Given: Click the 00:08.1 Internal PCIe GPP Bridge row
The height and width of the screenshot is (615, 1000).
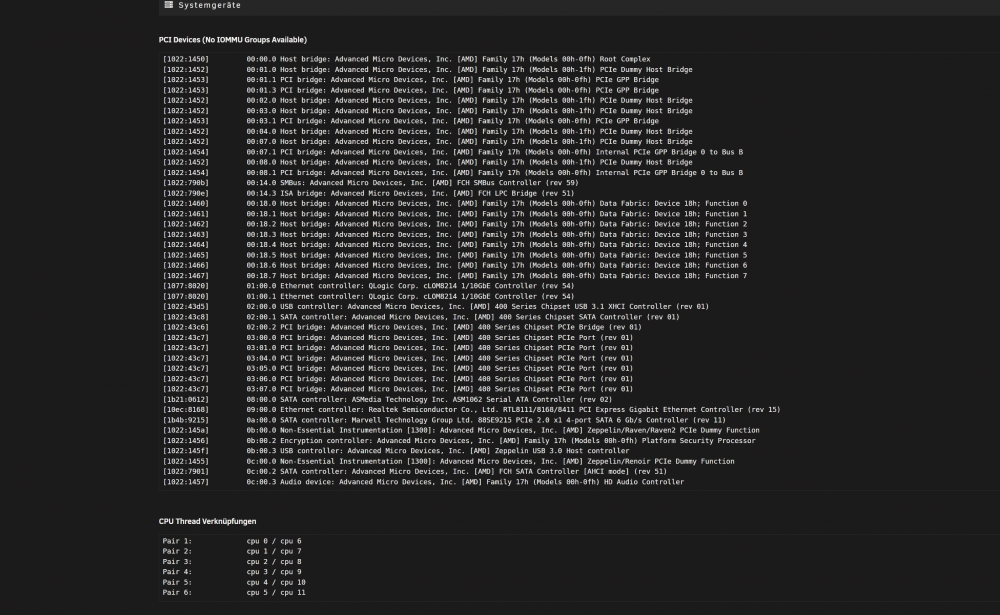Looking at the screenshot, I should pyautogui.click(x=453, y=172).
